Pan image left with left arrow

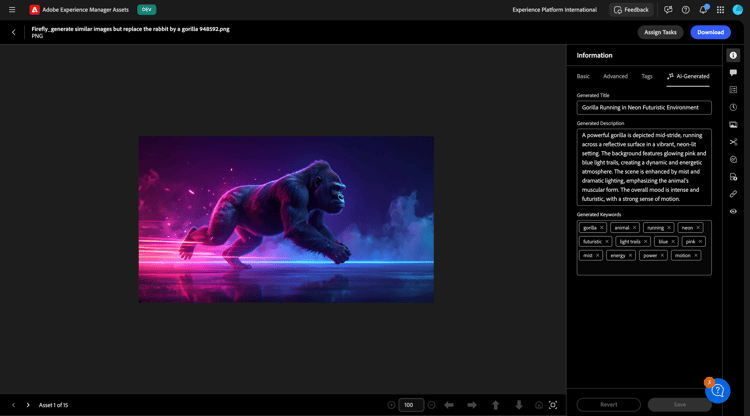(x=449, y=405)
